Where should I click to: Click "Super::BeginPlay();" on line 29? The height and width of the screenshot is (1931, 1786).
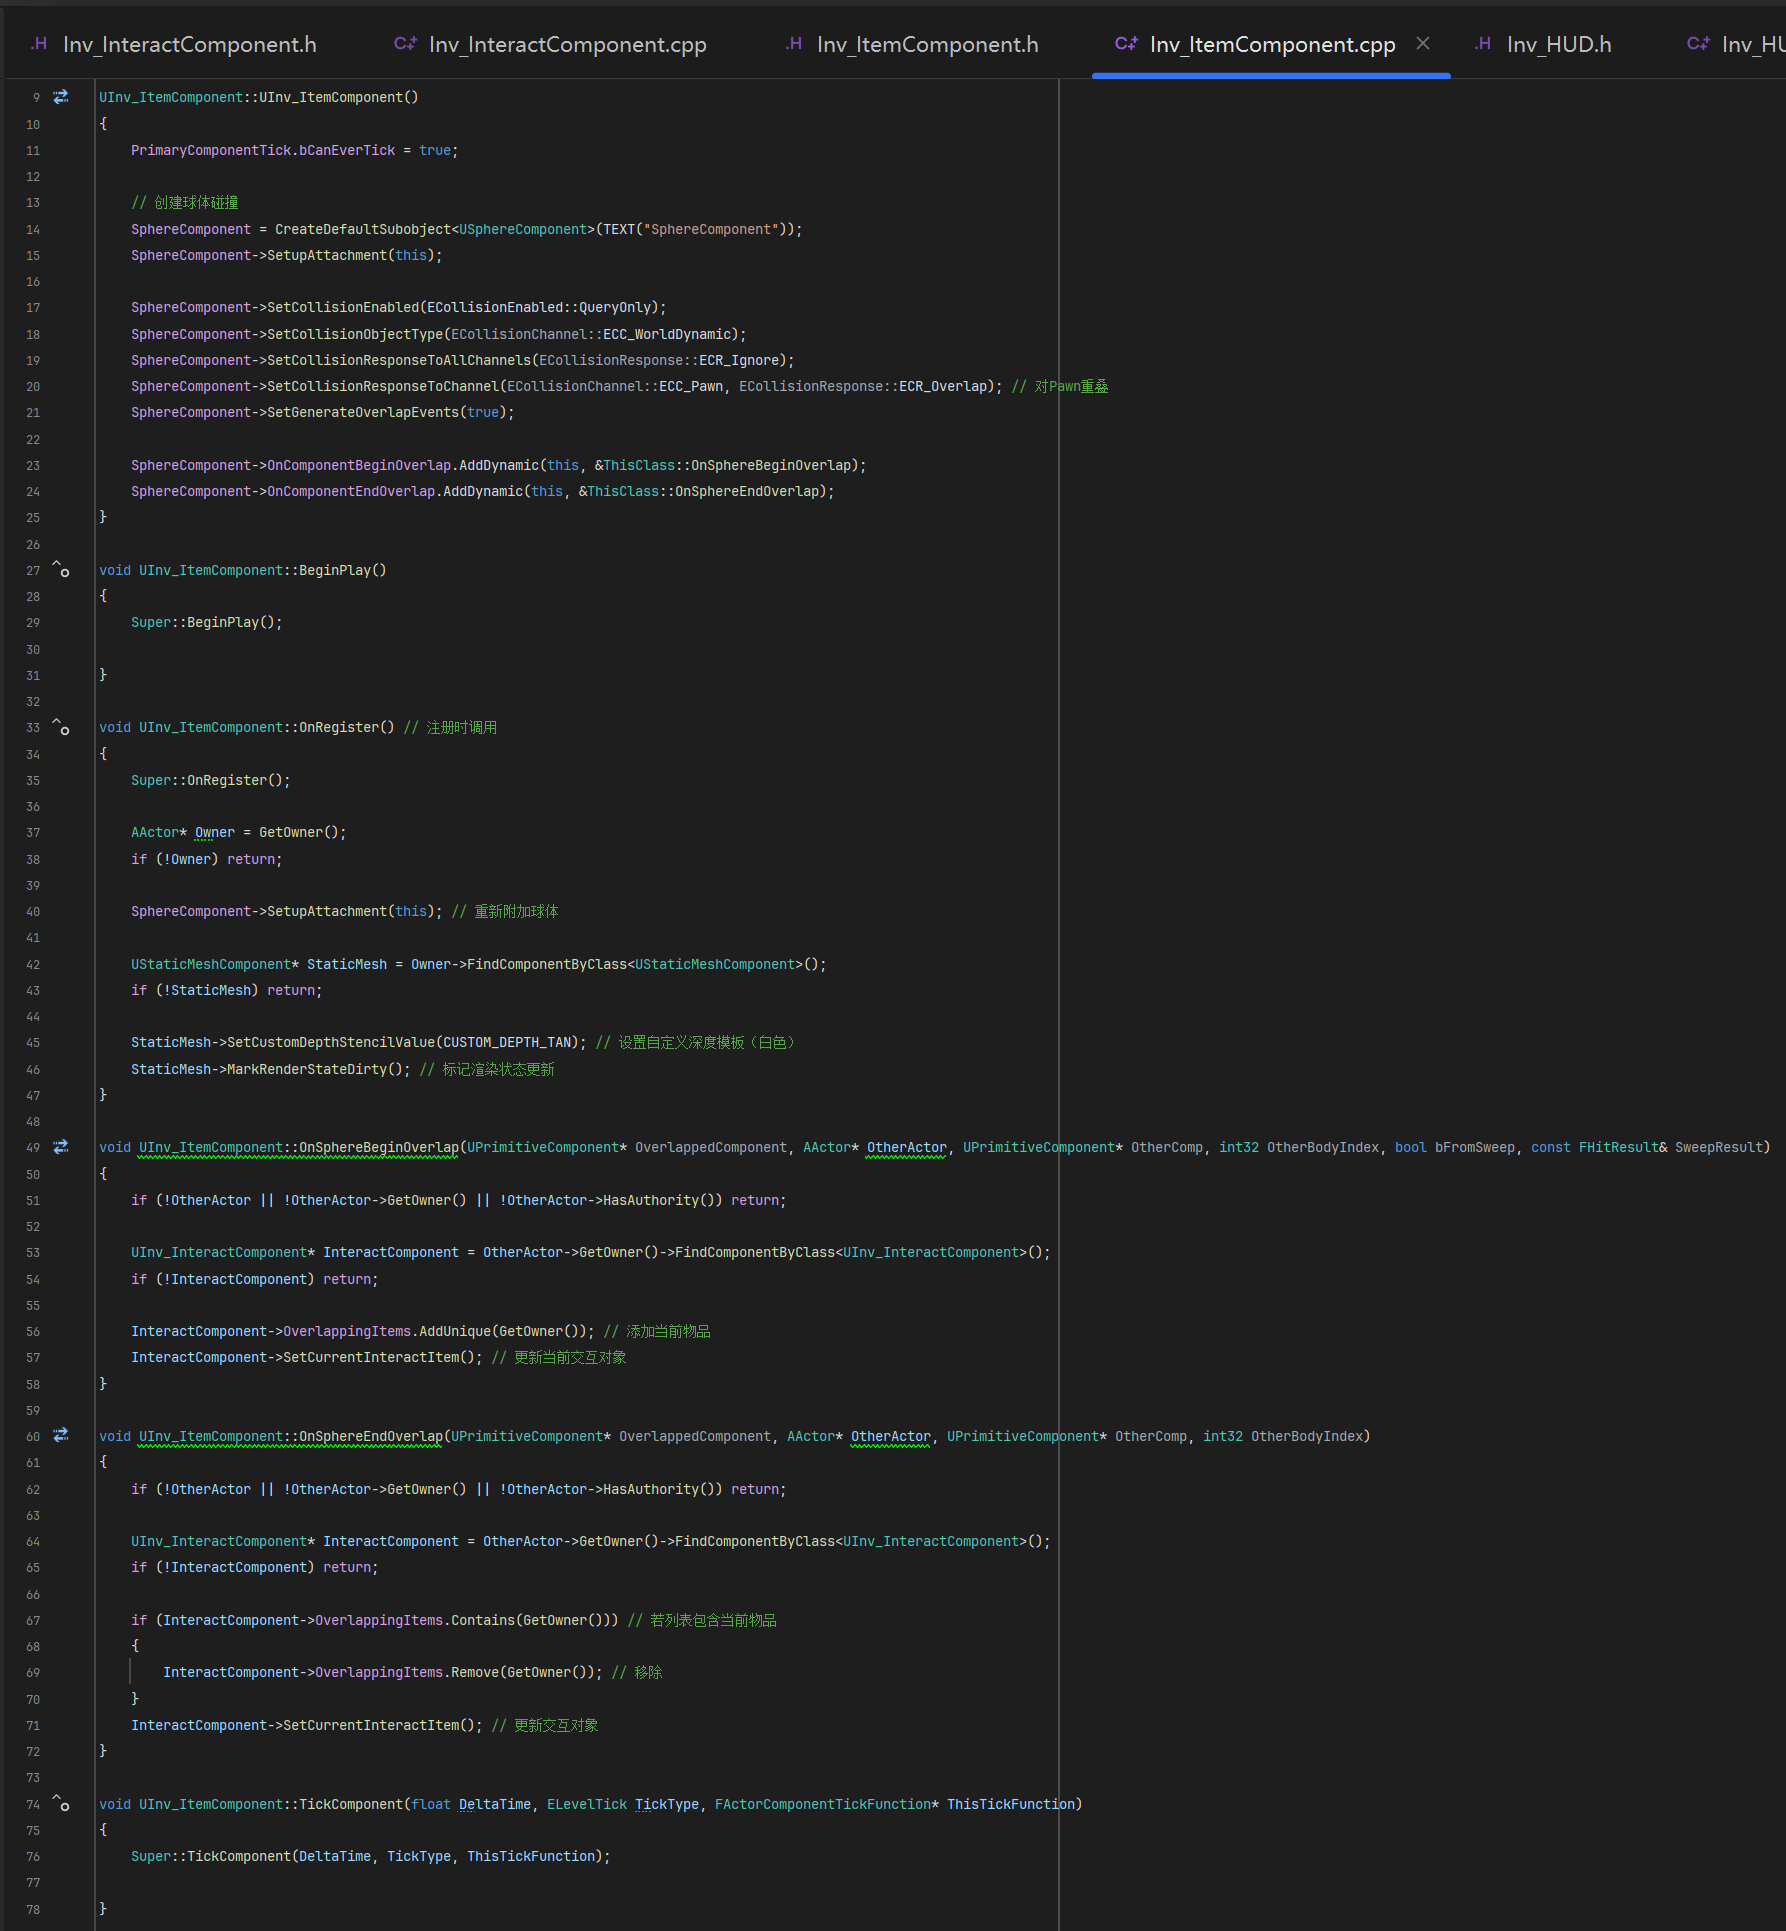pos(207,623)
